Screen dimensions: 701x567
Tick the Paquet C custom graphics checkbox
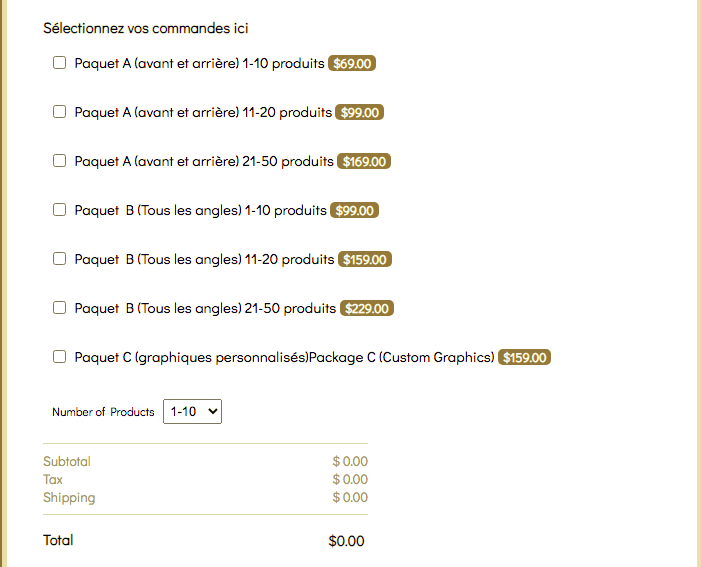(59, 357)
